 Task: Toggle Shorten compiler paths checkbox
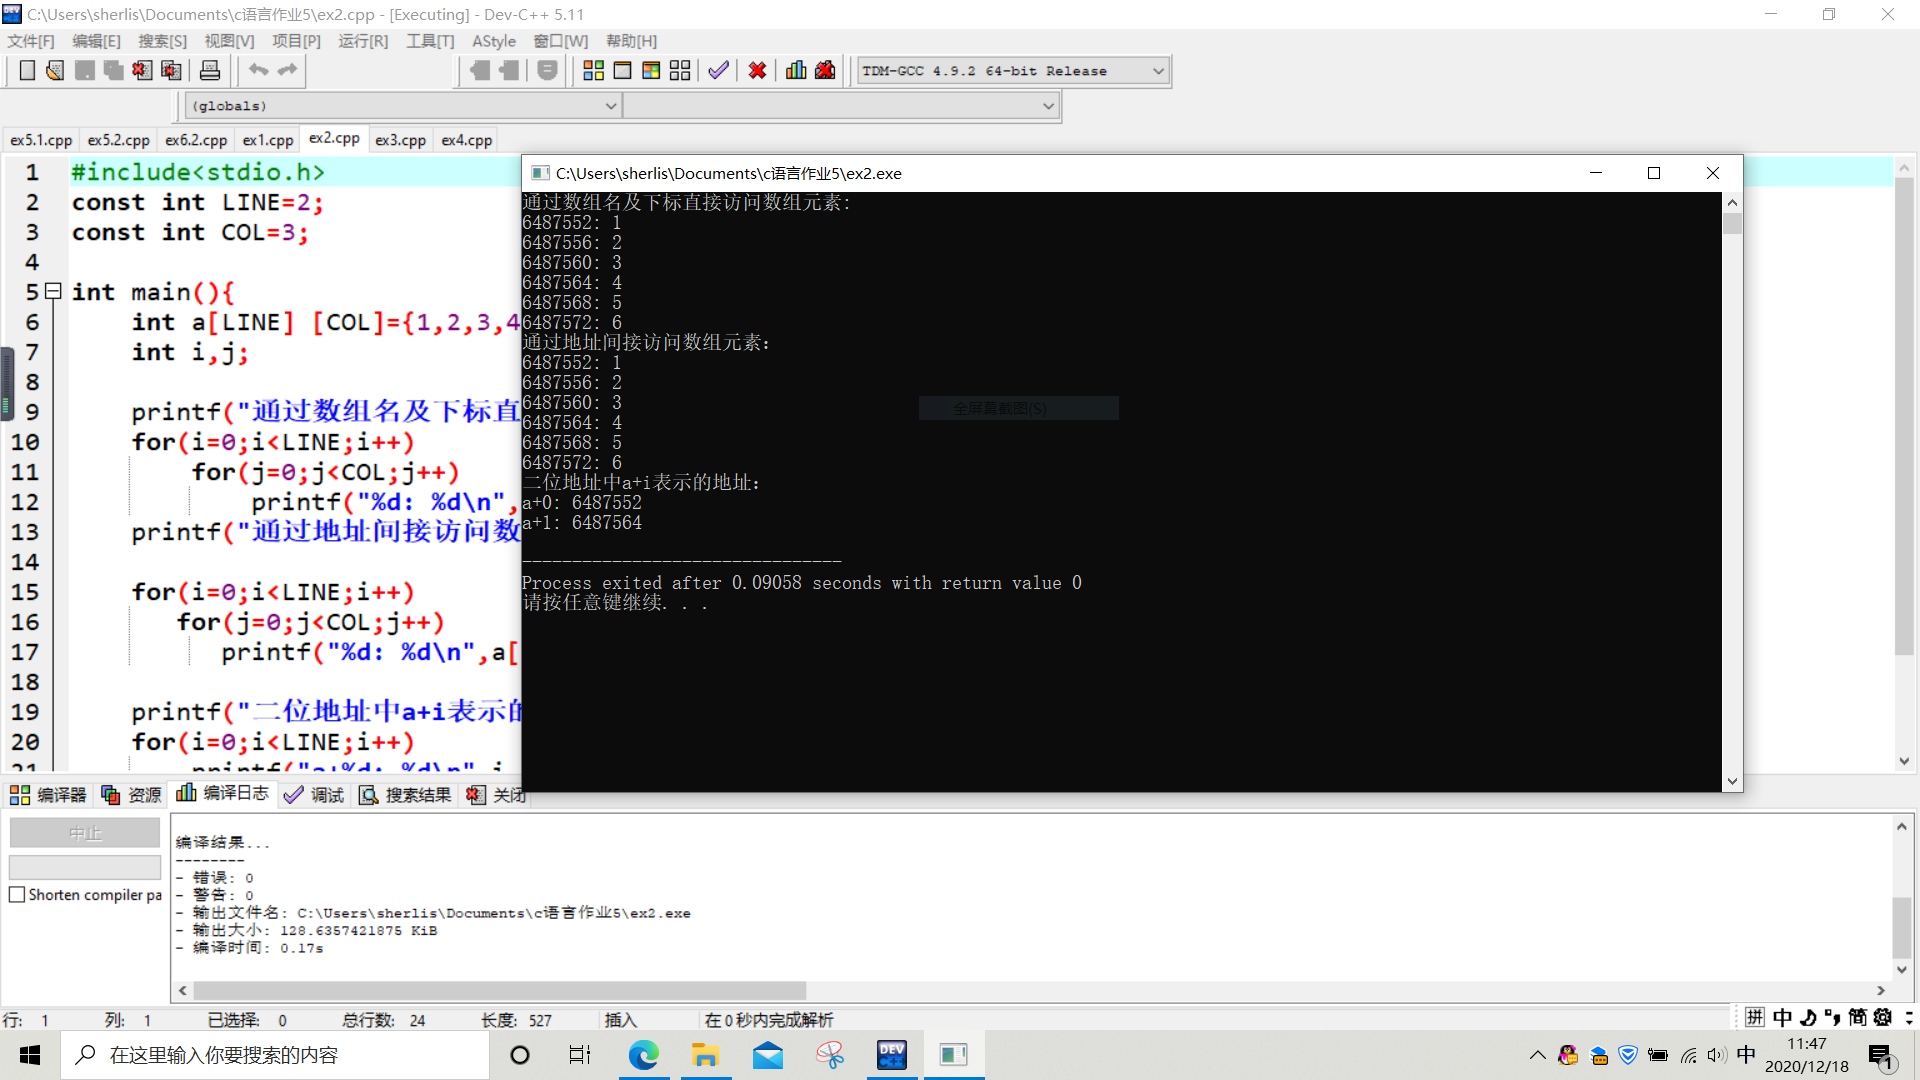tap(17, 895)
